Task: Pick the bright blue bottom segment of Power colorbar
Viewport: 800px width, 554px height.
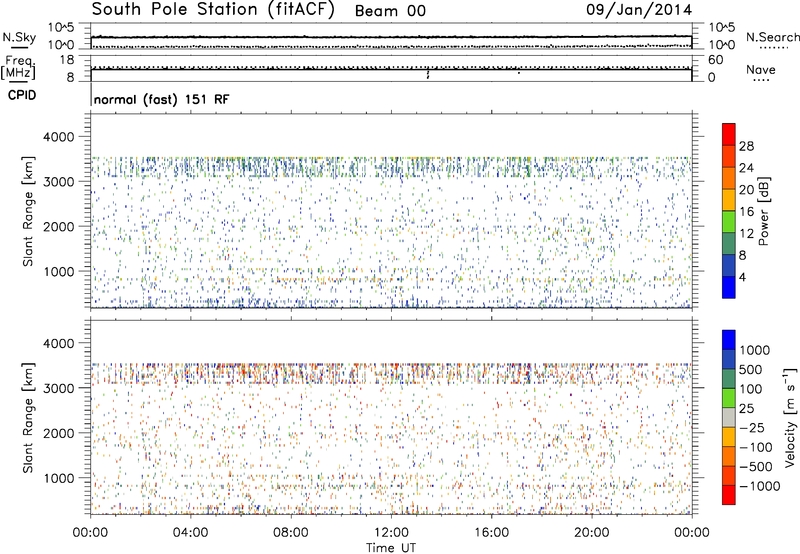Action: (x=729, y=287)
